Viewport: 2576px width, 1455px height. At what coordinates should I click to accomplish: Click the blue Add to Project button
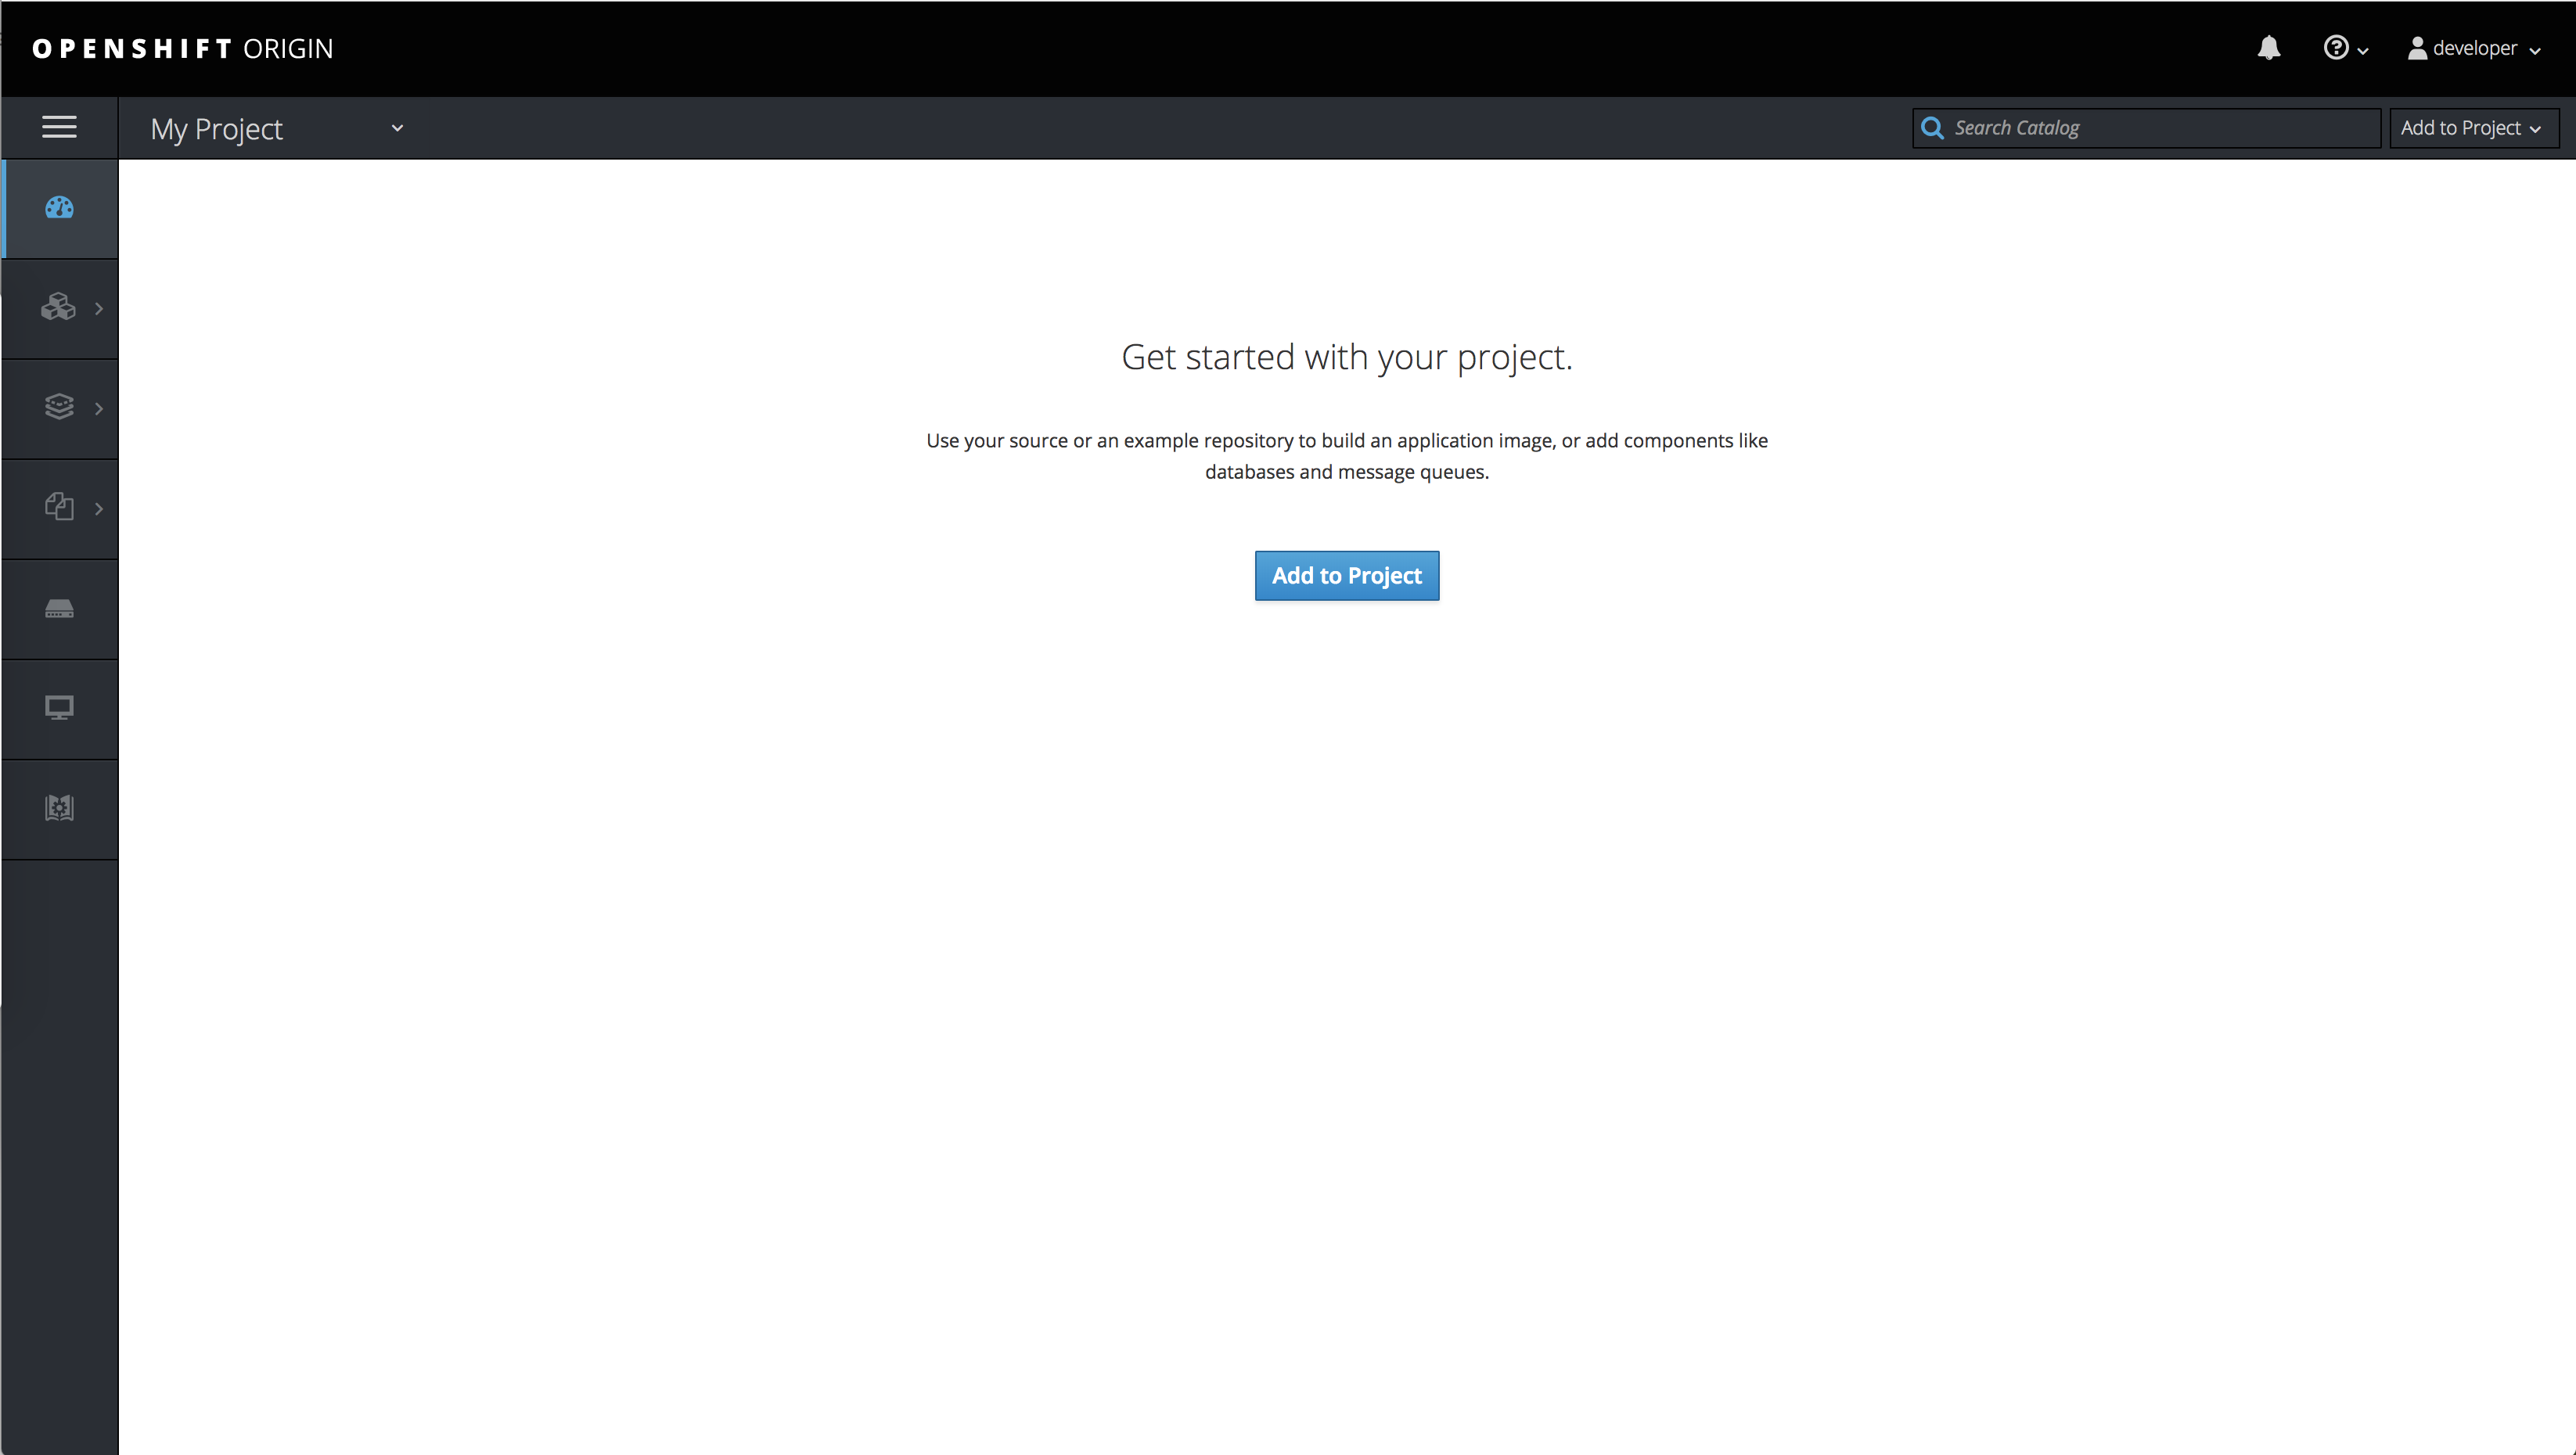point(1346,575)
